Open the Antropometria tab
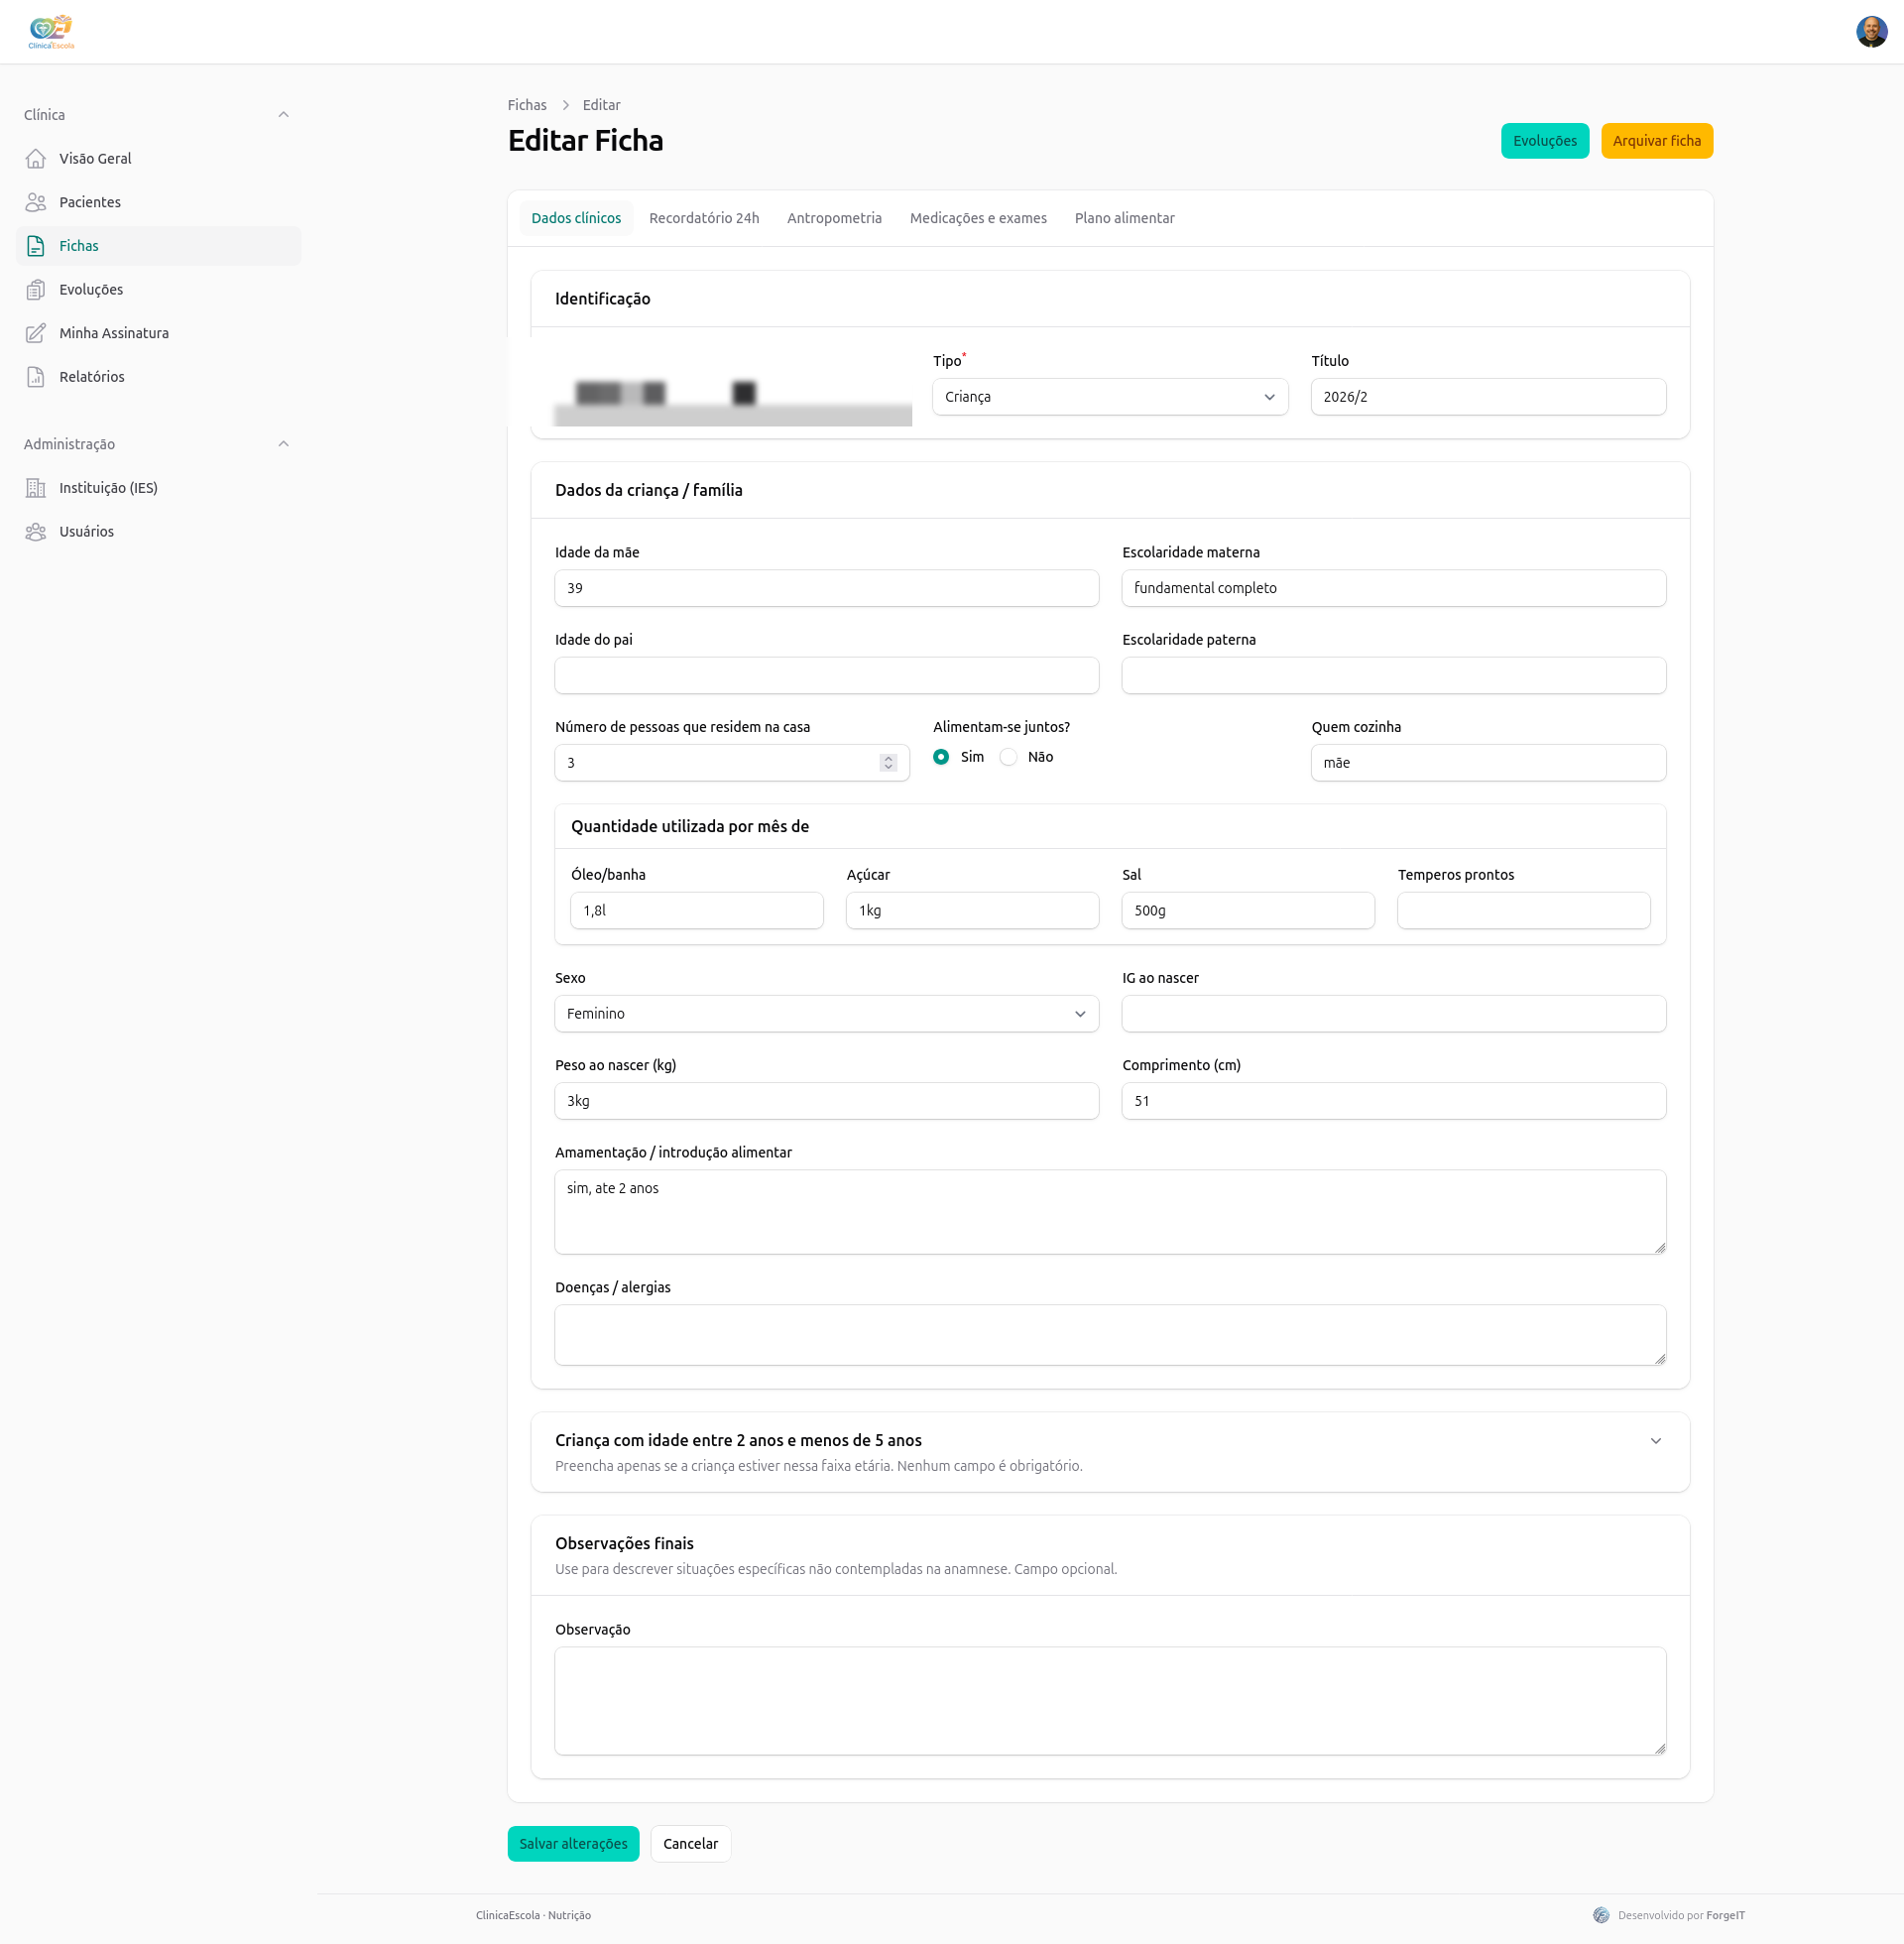 pos(834,218)
